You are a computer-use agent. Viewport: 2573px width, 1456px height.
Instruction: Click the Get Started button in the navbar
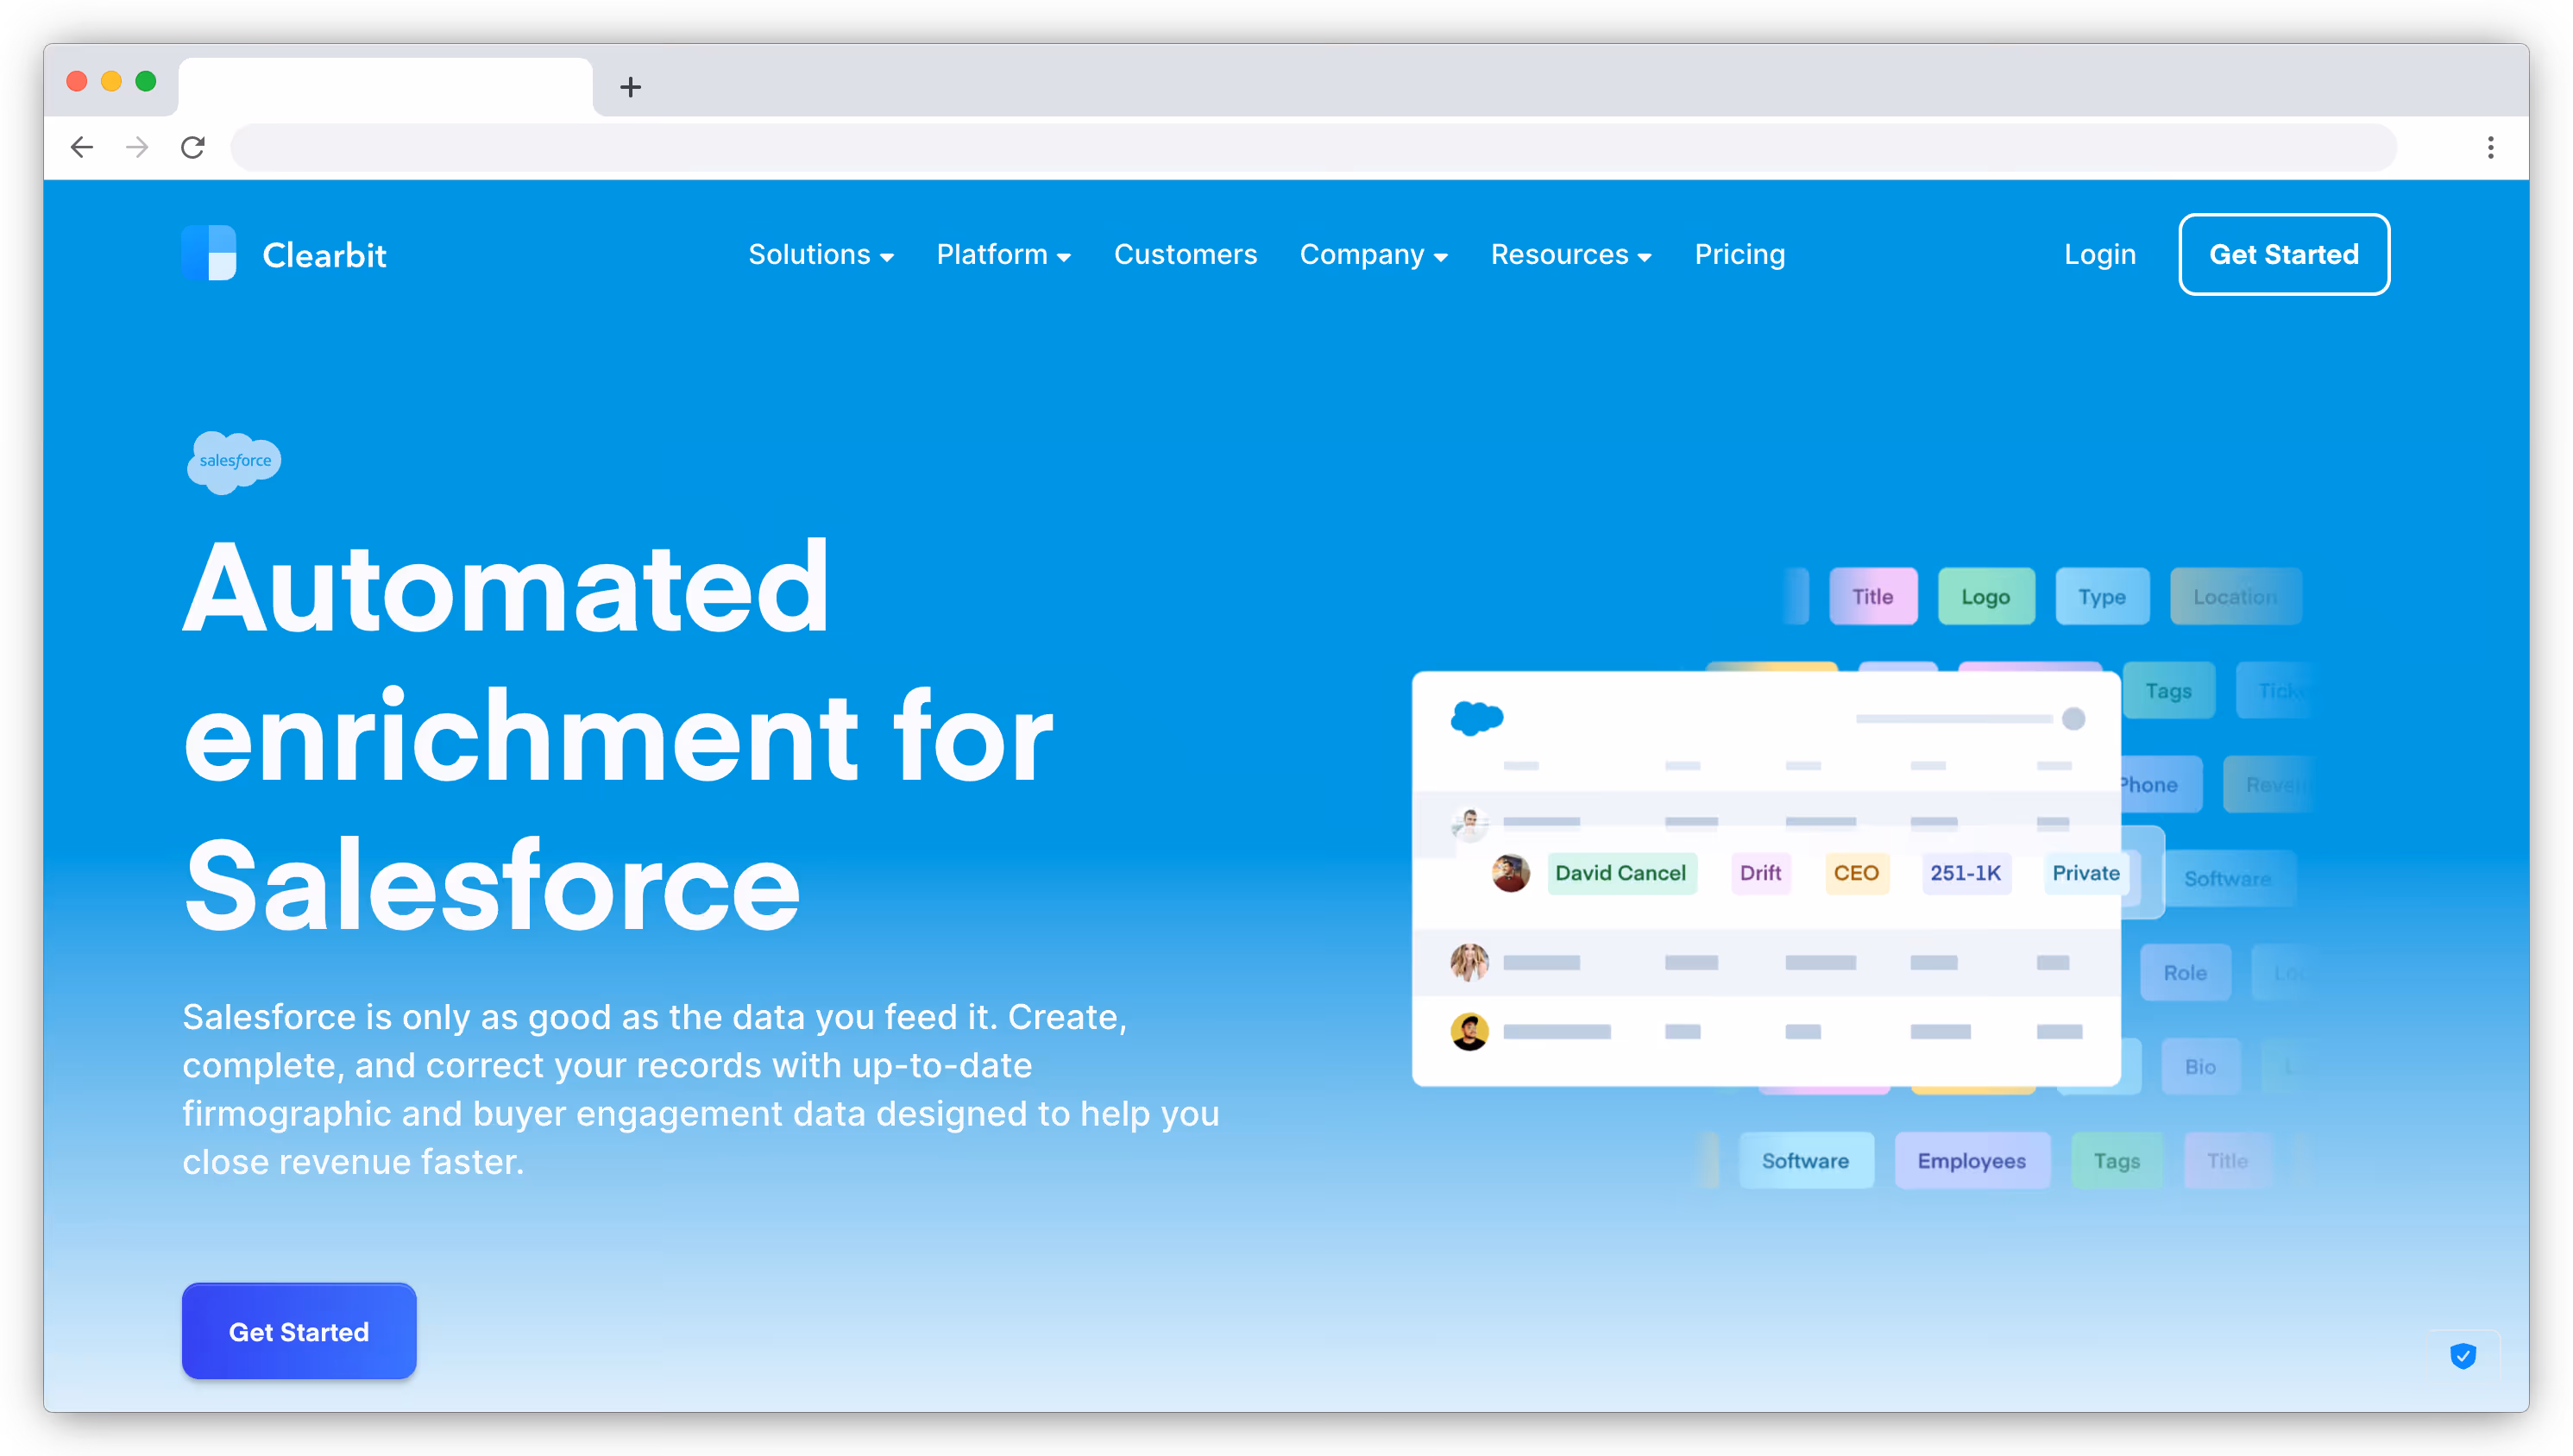tap(2284, 254)
